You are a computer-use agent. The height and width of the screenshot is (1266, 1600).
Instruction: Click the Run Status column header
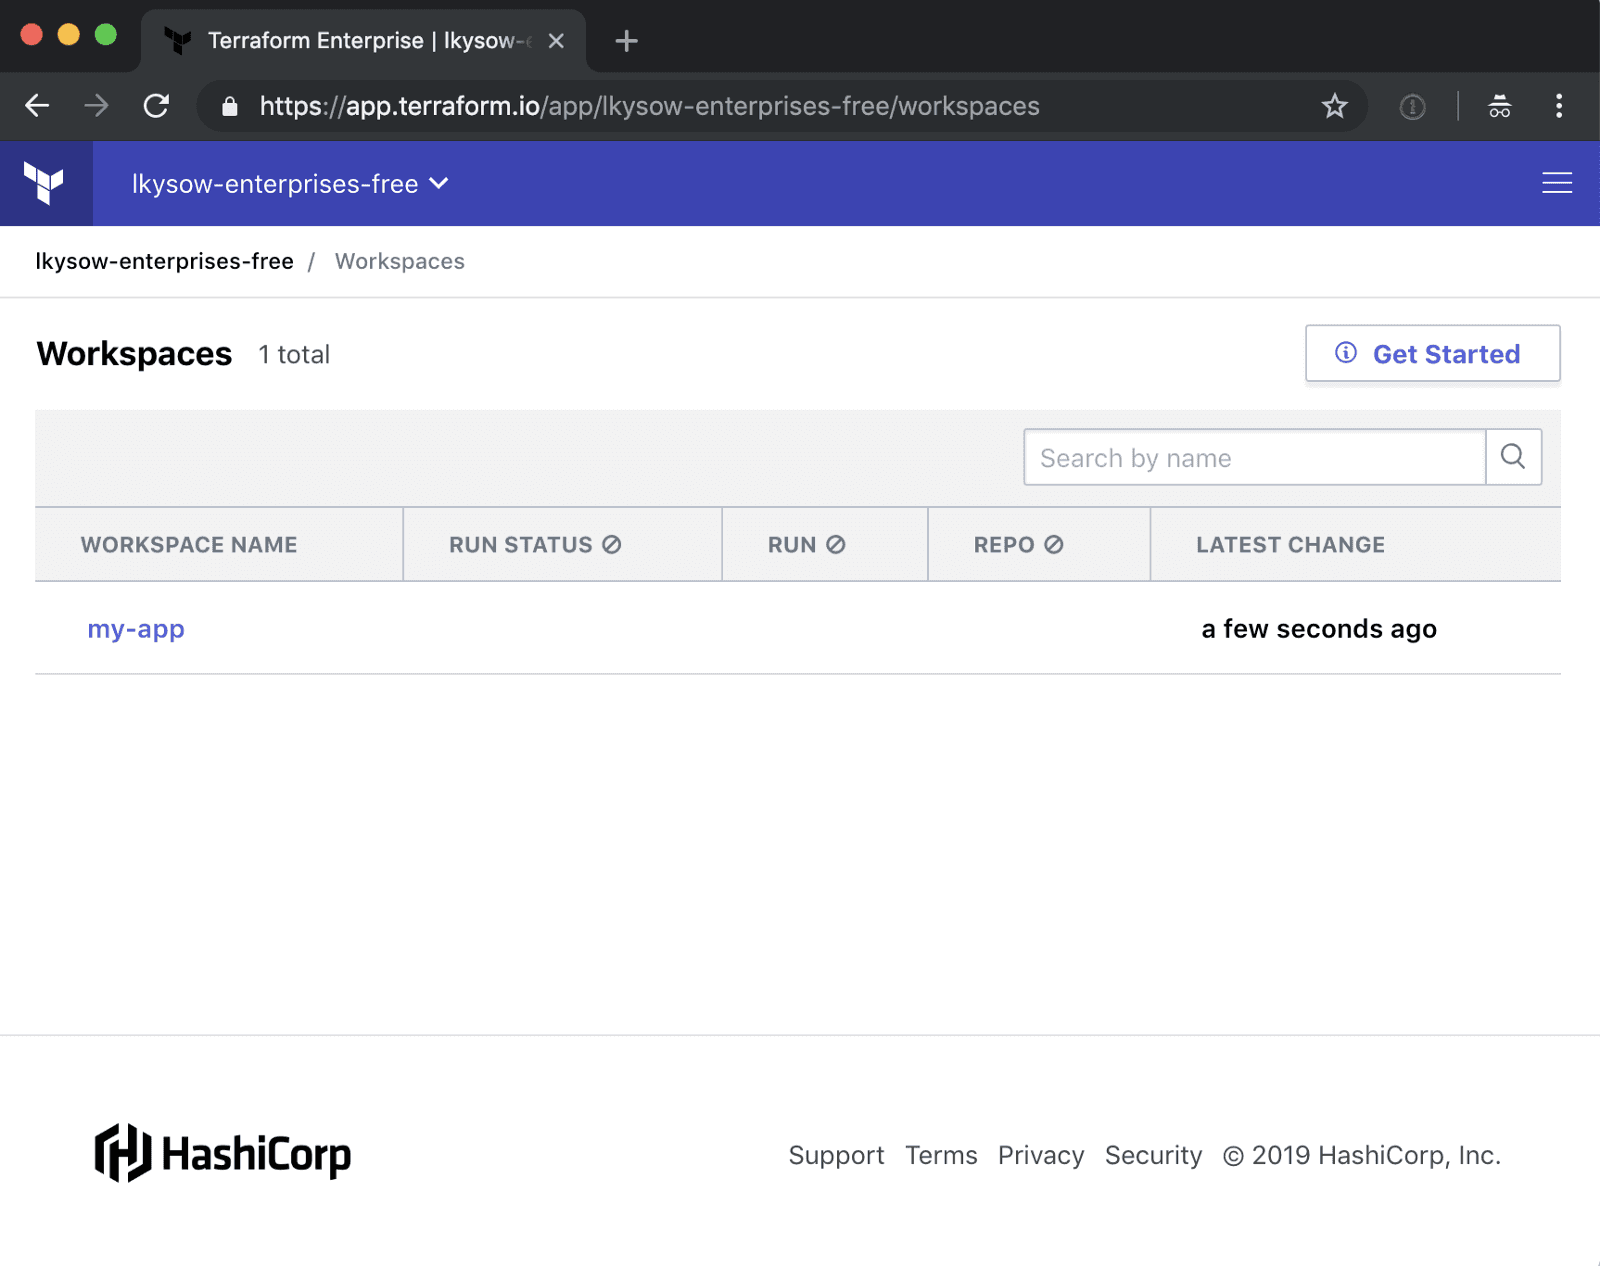[534, 545]
